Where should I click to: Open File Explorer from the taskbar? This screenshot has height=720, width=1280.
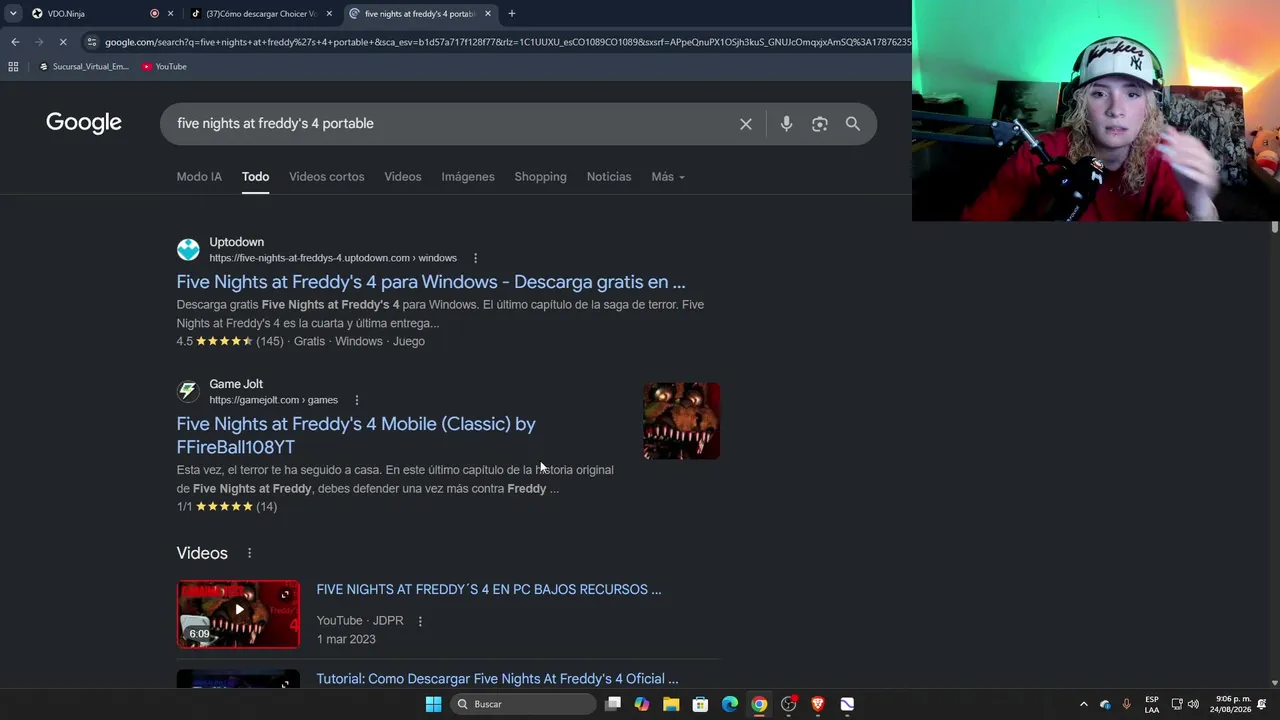click(x=671, y=704)
